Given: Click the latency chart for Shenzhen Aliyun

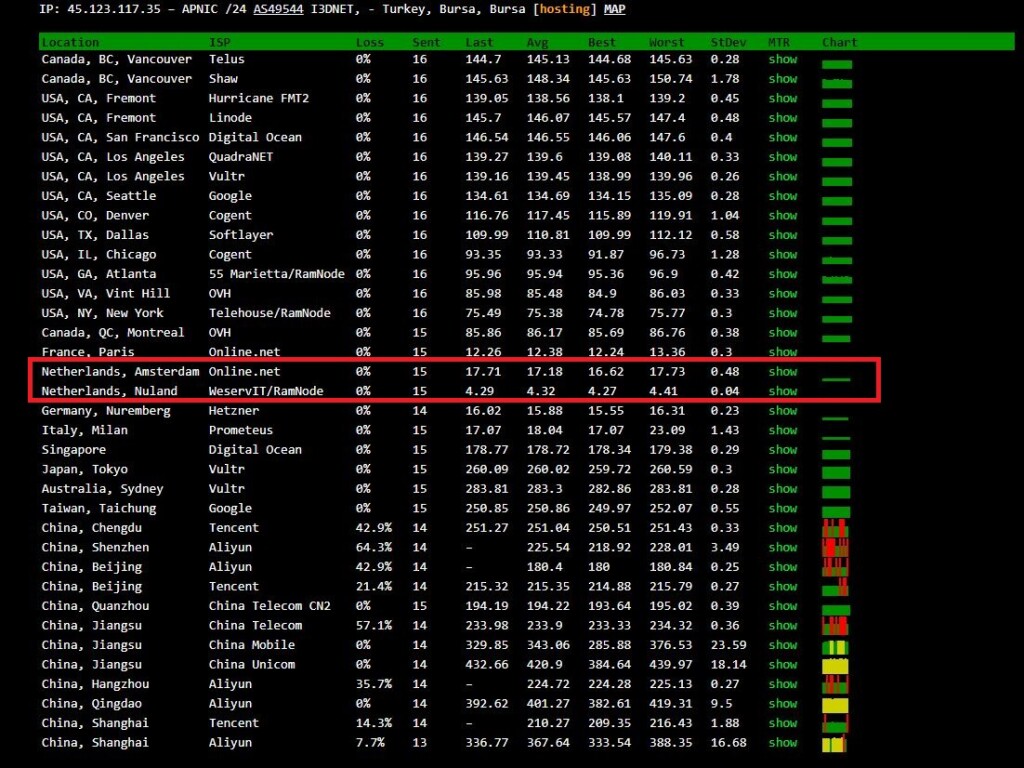Looking at the screenshot, I should (835, 548).
